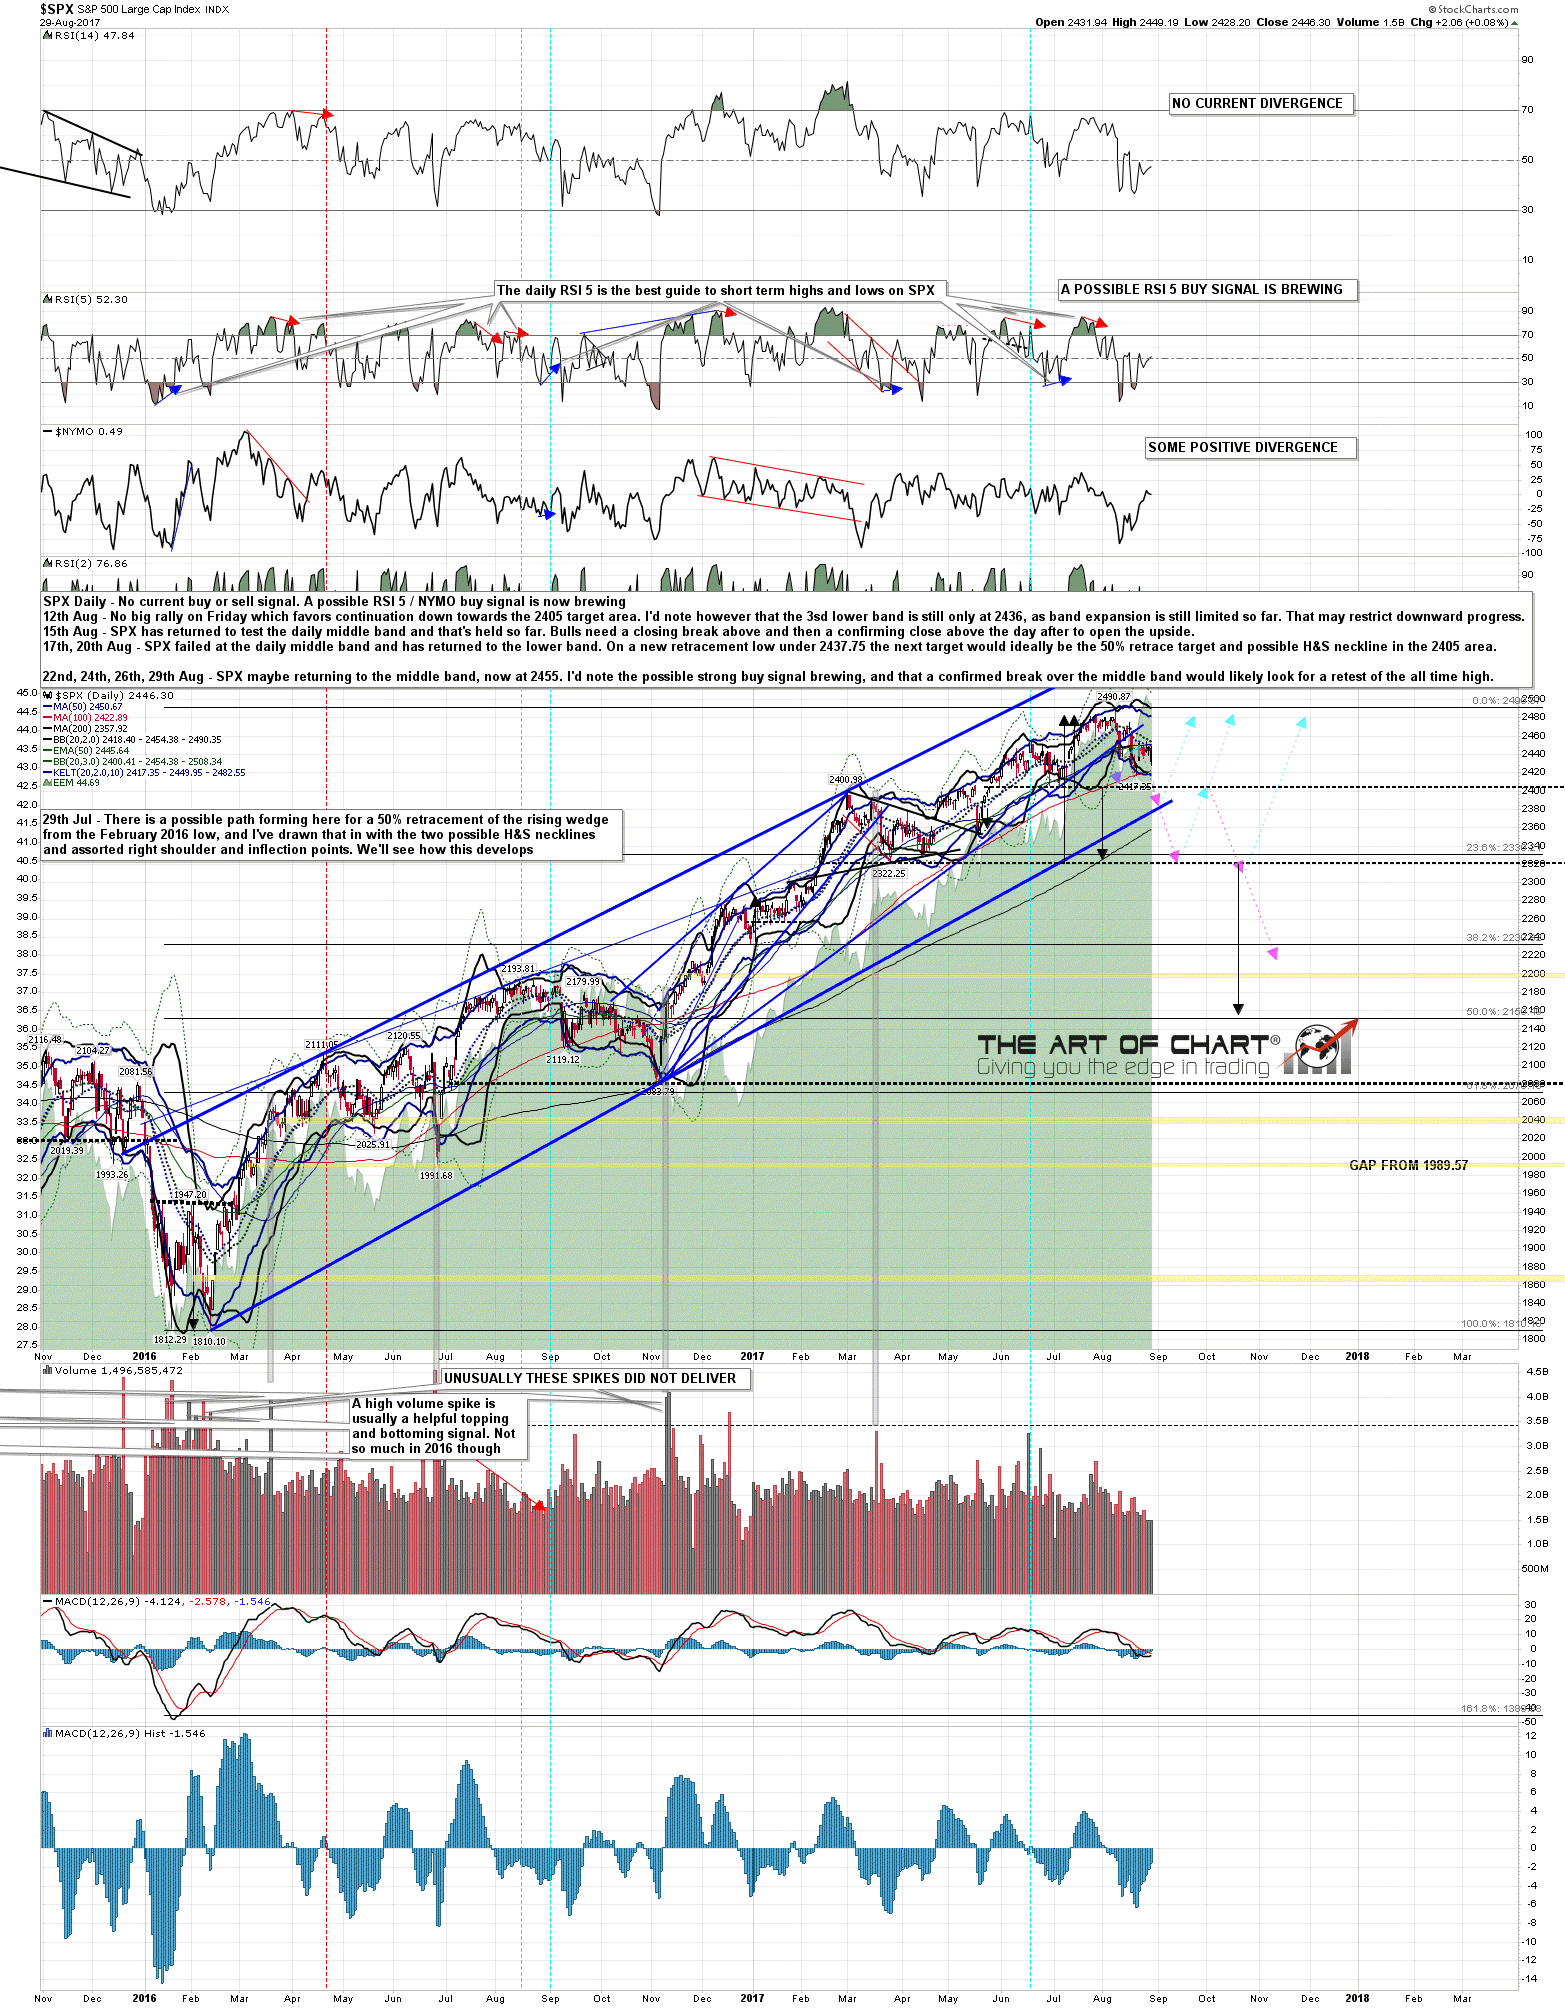Click the MA(50) 2450.67 legend entry
The height and width of the screenshot is (2008, 1565).
click(82, 707)
